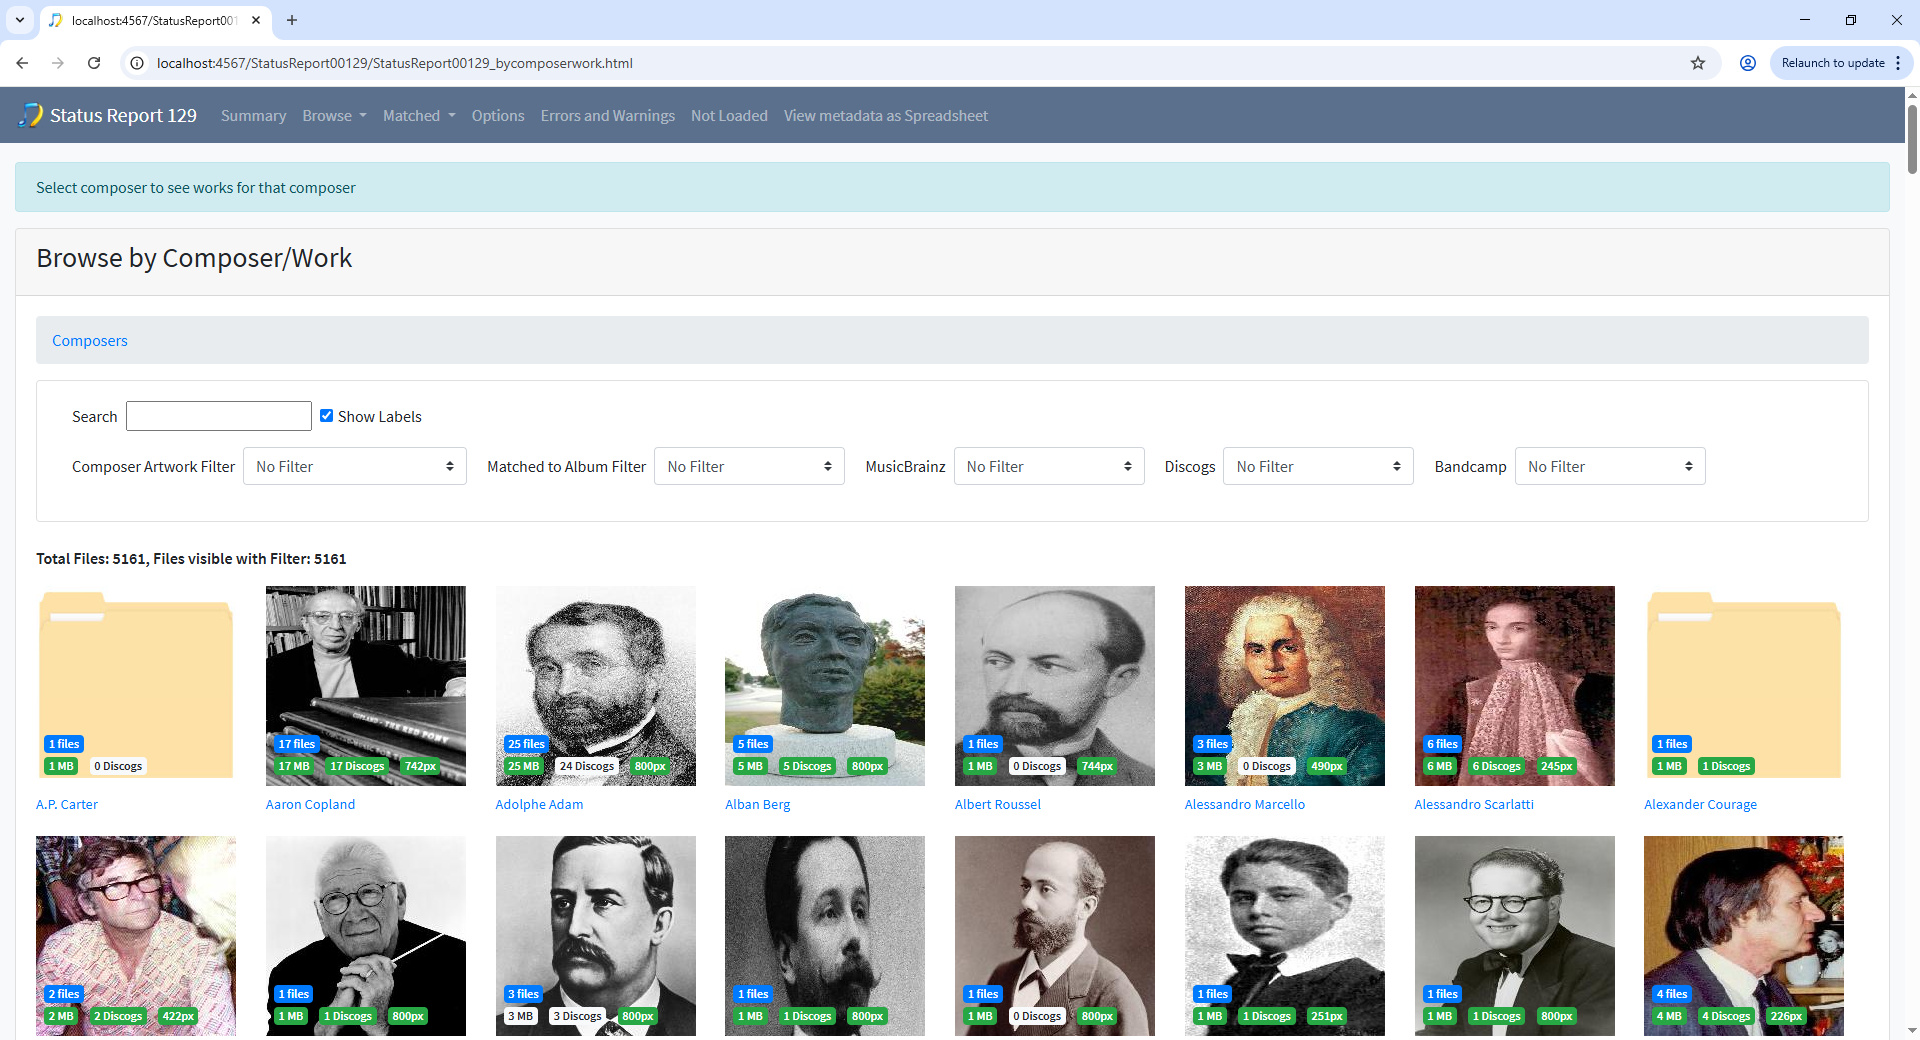
Task: Open the Discogs filter dropdown
Action: 1318,466
